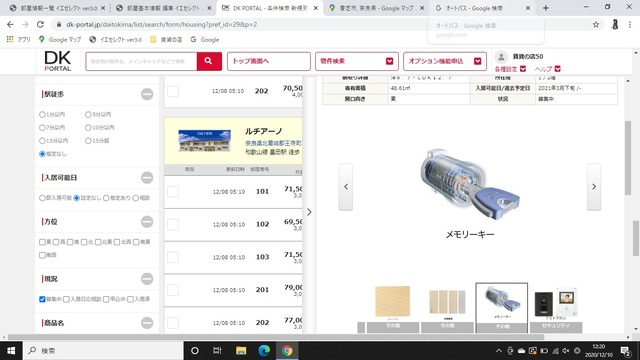Click the red search magnifier button

pyautogui.click(x=209, y=61)
